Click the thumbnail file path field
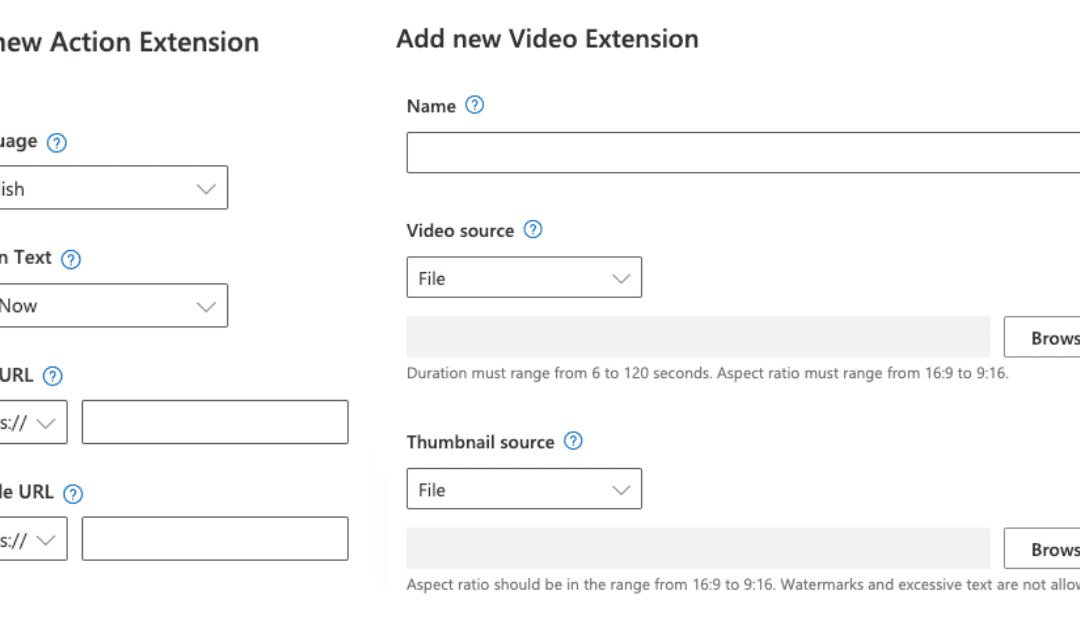 700,548
